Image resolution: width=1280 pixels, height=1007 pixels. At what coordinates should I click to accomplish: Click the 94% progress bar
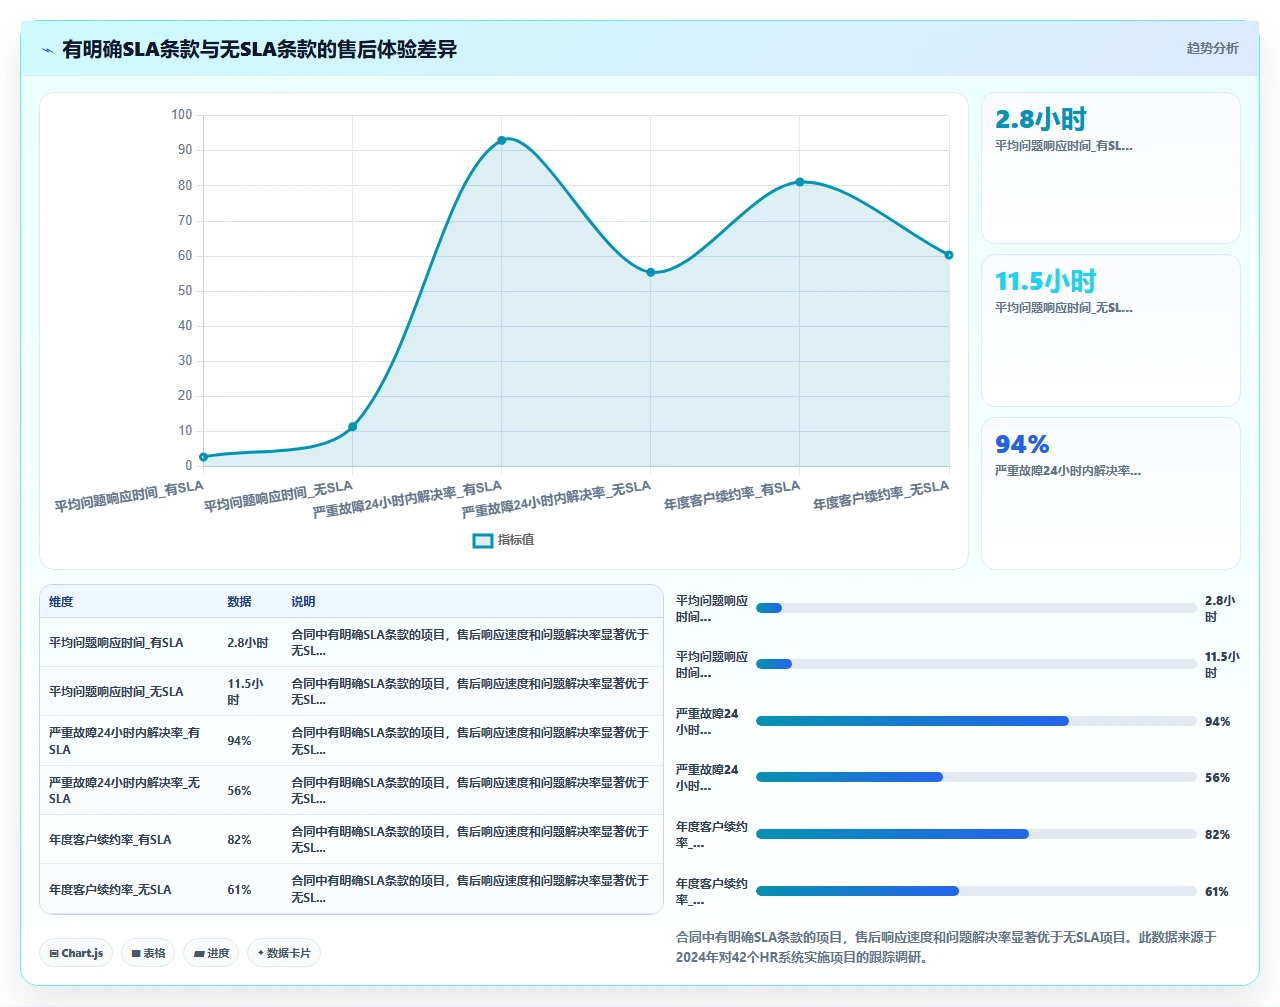[976, 721]
